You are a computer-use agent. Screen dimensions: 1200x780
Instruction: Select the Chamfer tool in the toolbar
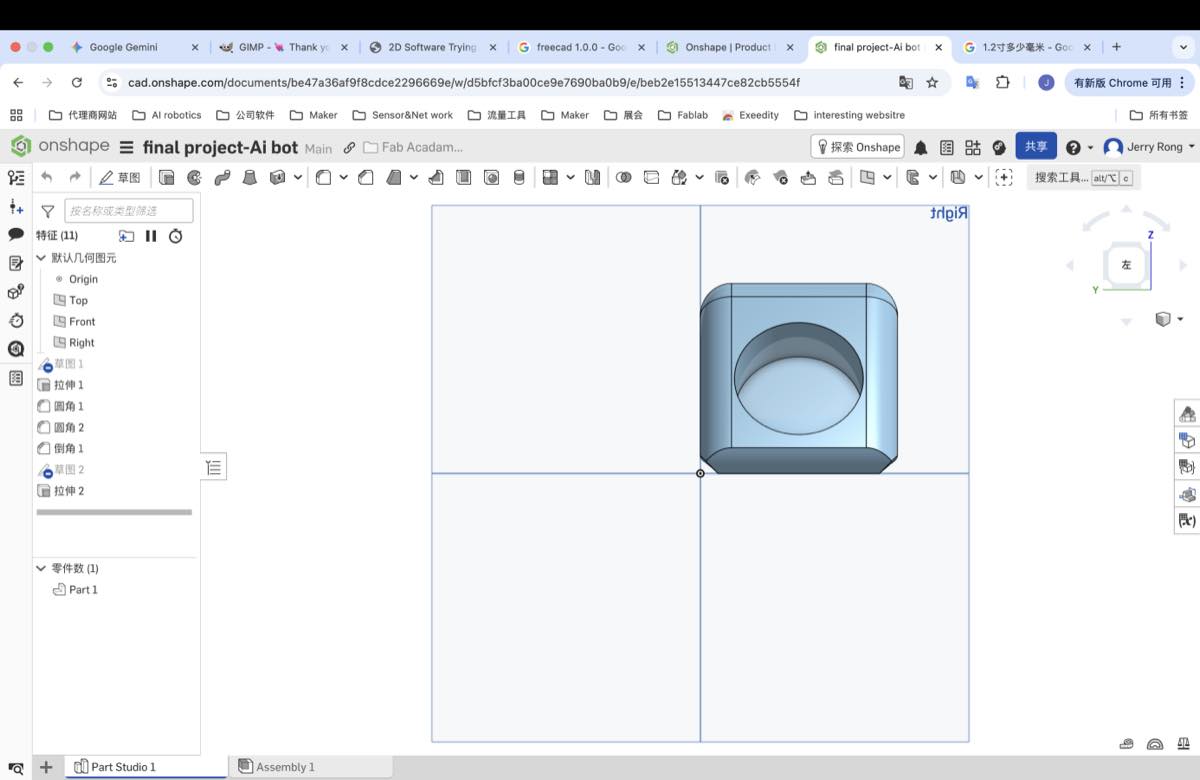click(366, 177)
